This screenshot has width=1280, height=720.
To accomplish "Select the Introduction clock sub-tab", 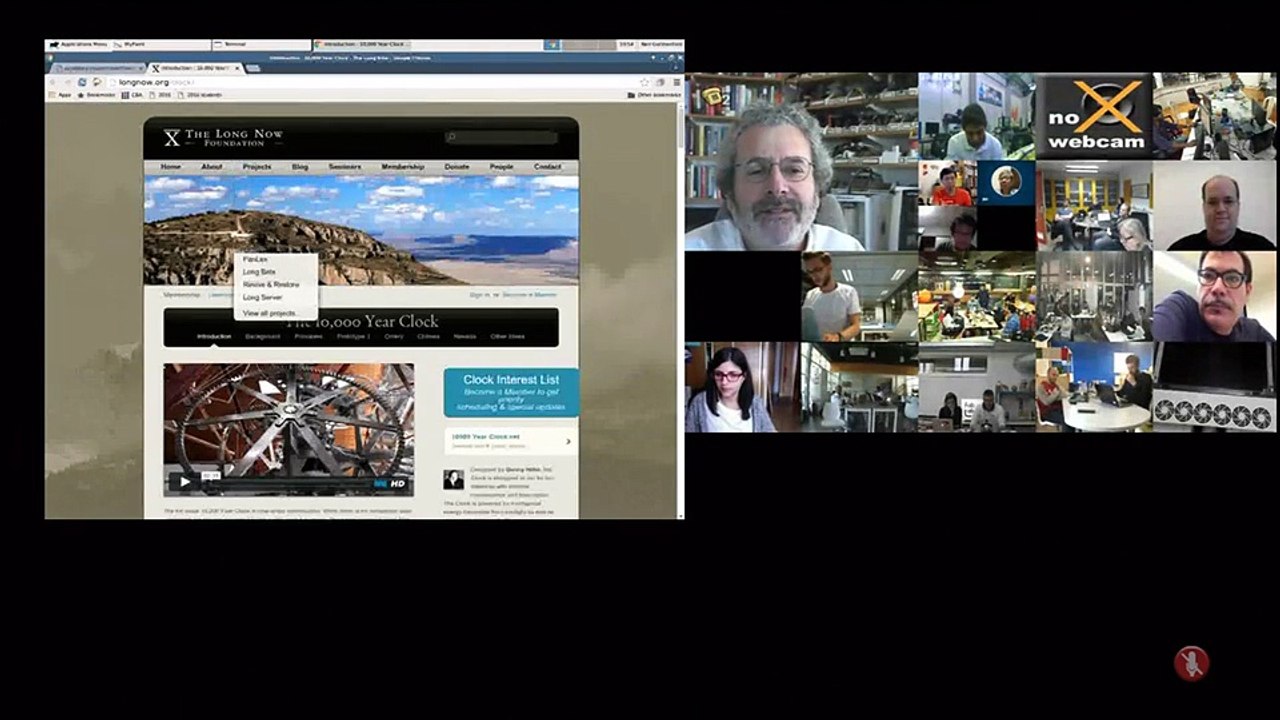I will tap(214, 337).
